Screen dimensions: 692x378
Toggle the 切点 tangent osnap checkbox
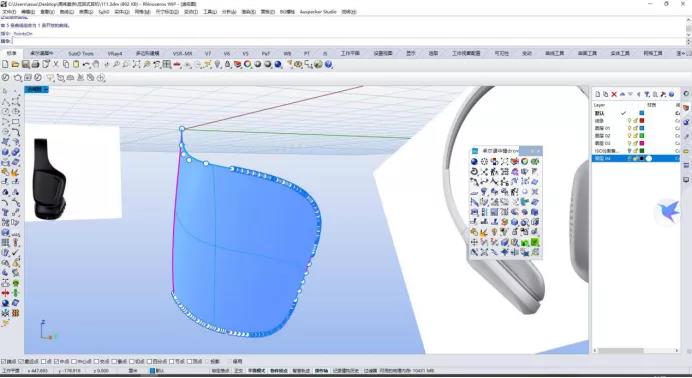(x=132, y=361)
